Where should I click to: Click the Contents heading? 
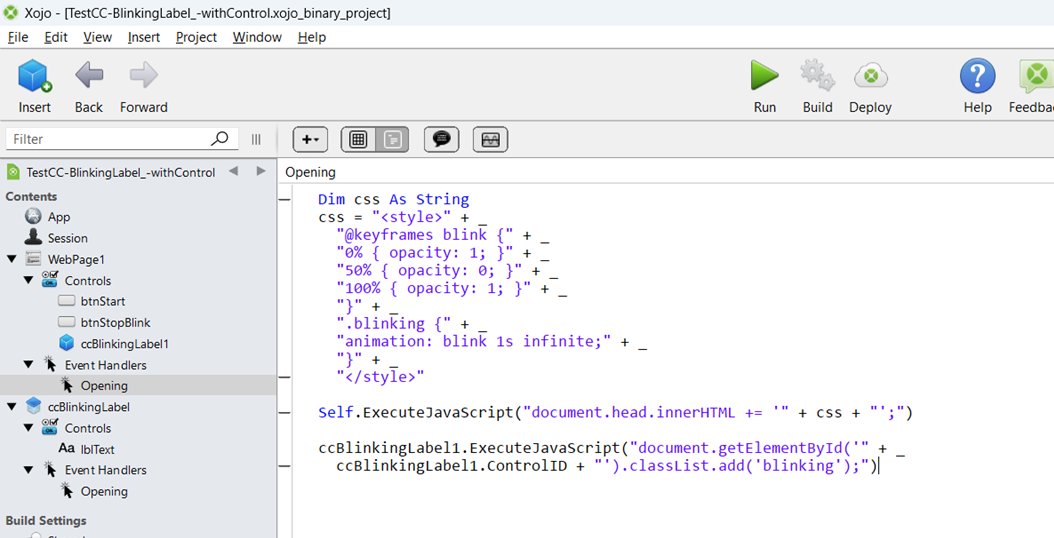[31, 196]
